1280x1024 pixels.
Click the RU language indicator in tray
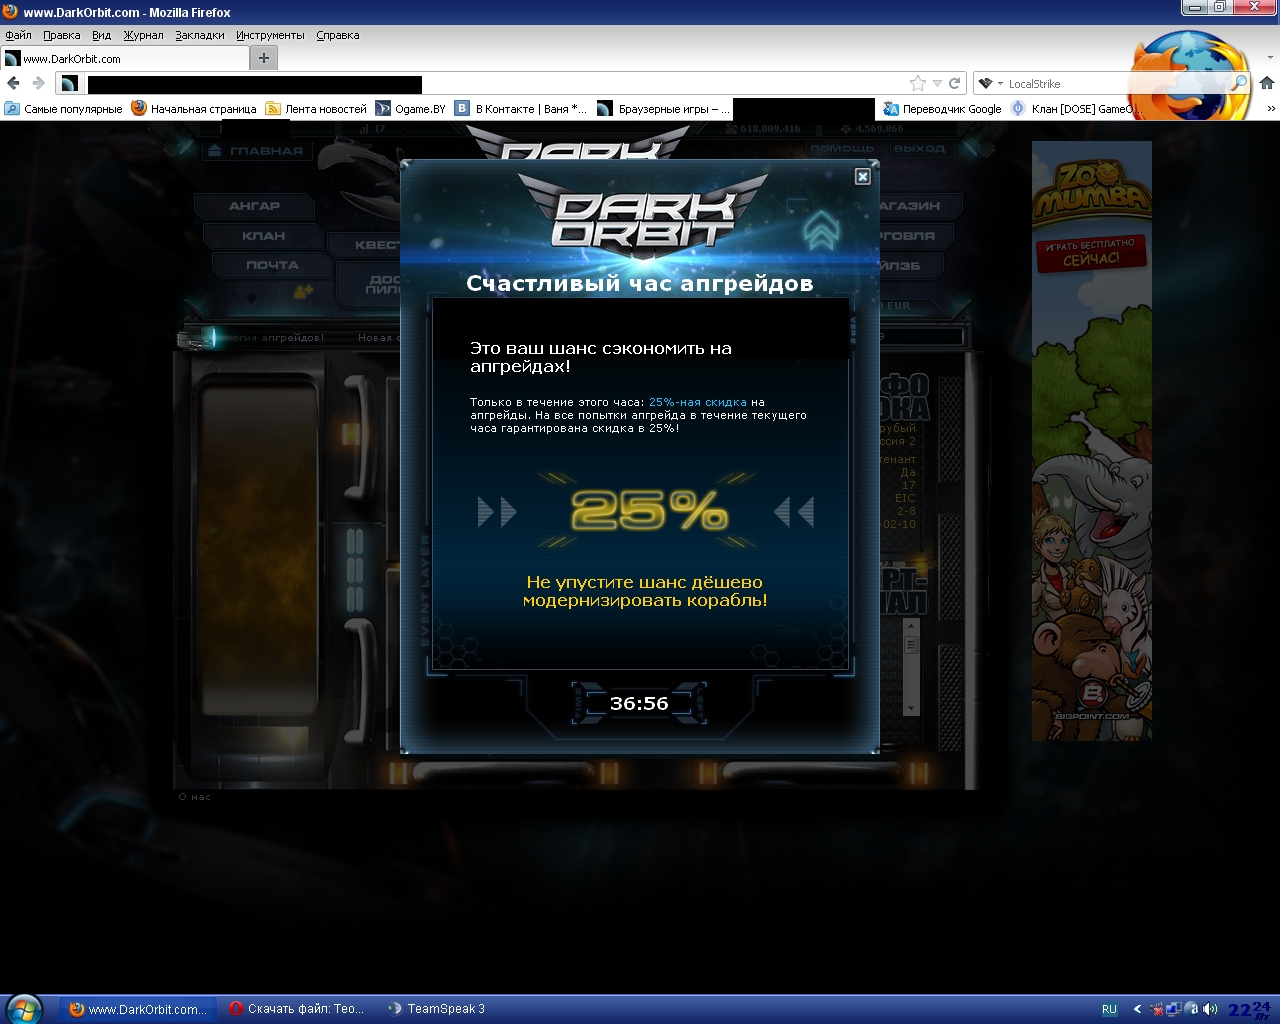1109,1009
